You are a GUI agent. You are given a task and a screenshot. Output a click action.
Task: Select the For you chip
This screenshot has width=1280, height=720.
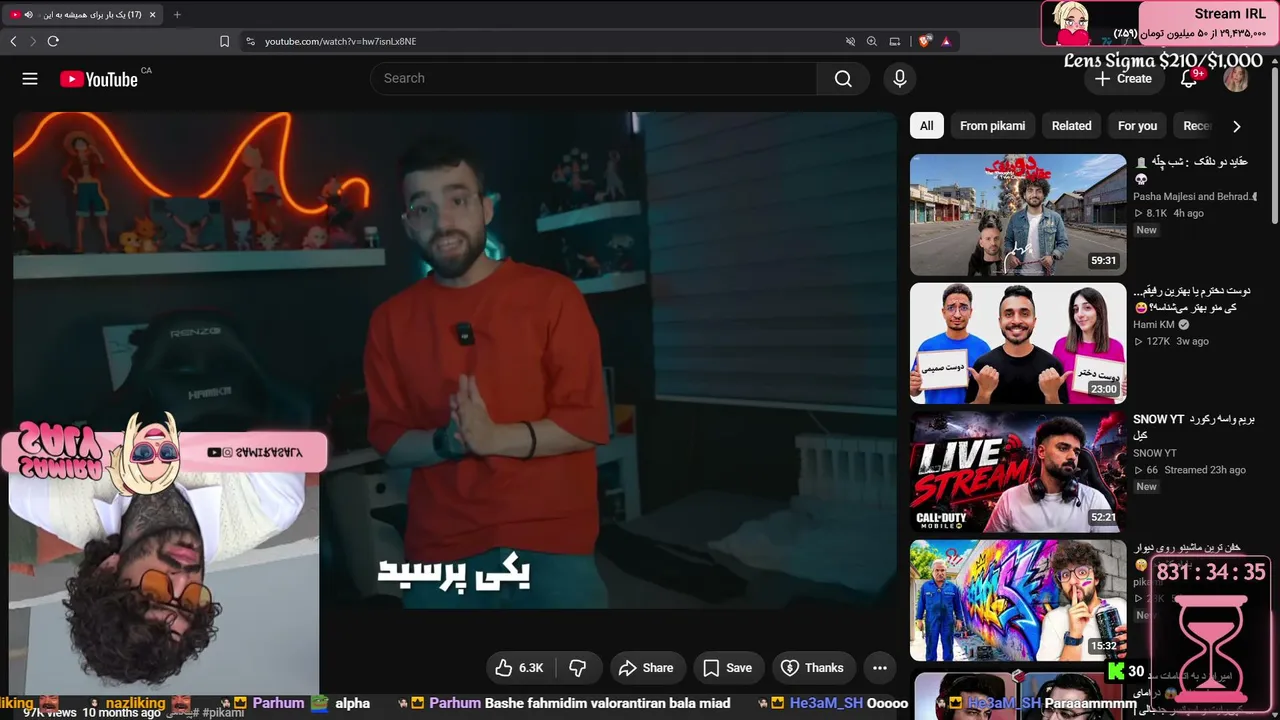click(1137, 126)
